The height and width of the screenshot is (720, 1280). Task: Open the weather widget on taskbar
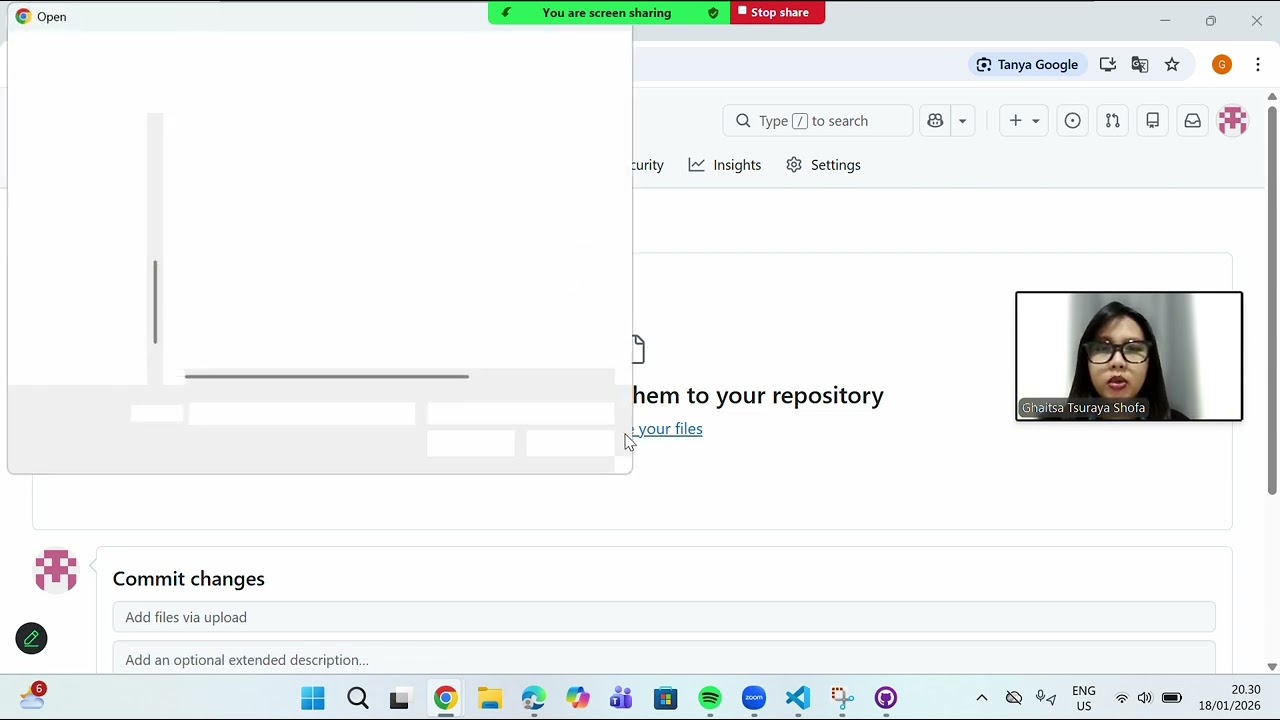[x=32, y=696]
